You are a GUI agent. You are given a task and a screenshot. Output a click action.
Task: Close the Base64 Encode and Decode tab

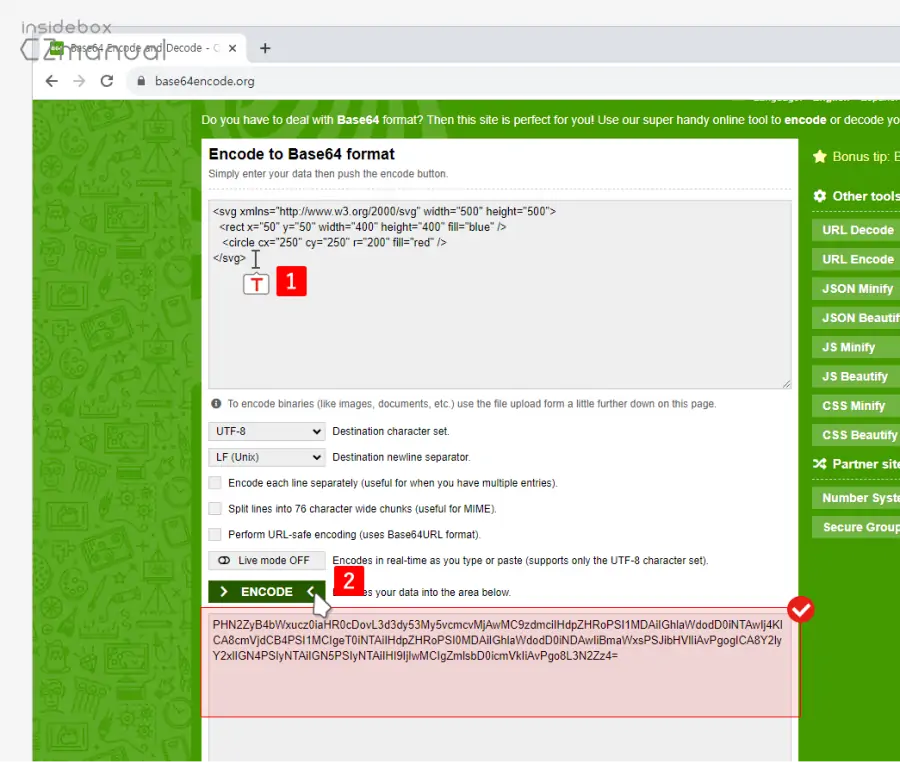click(x=232, y=48)
